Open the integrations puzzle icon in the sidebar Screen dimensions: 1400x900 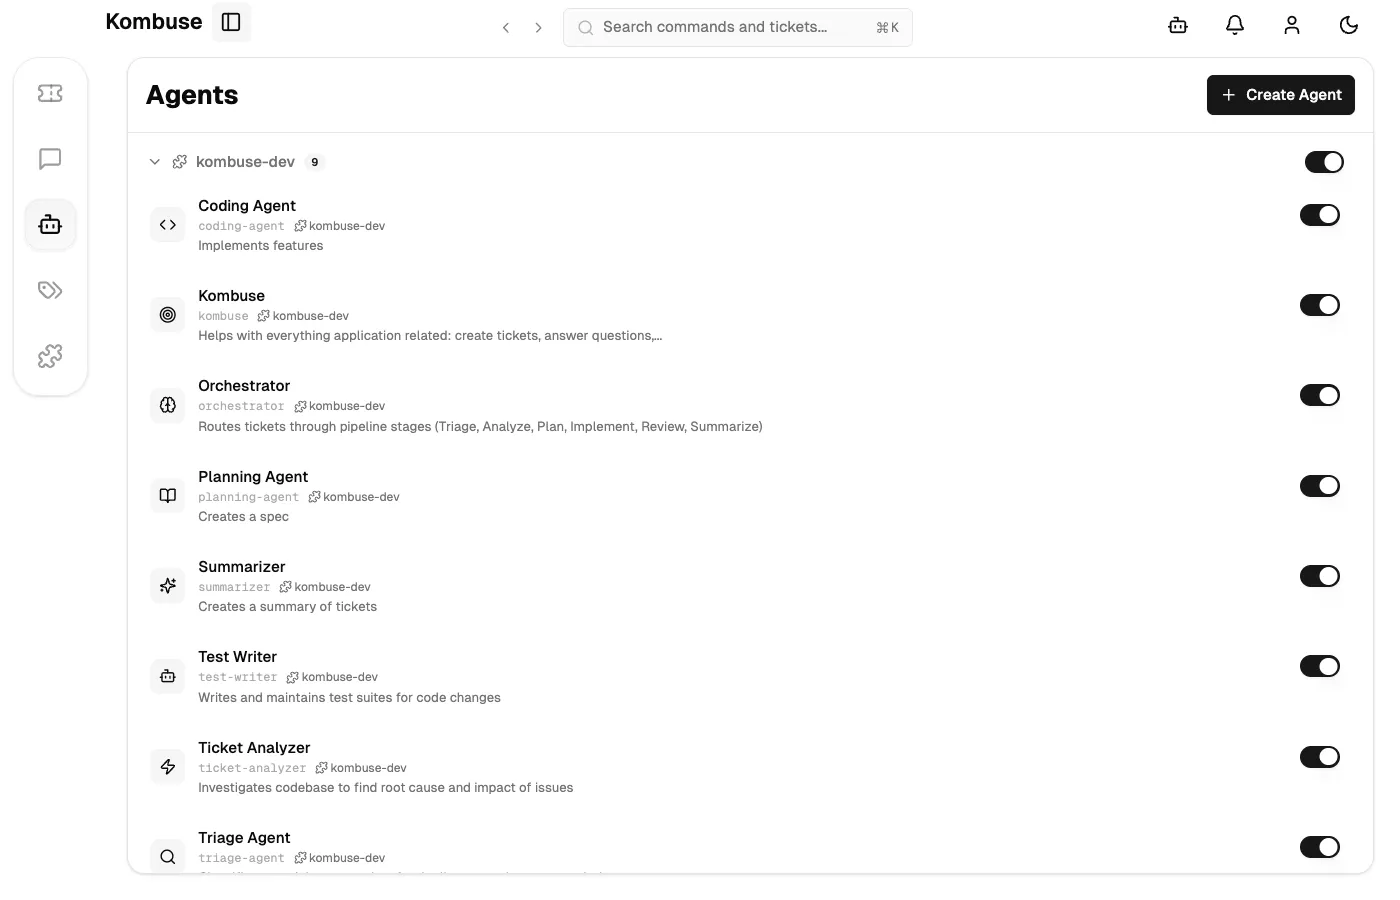[50, 355]
